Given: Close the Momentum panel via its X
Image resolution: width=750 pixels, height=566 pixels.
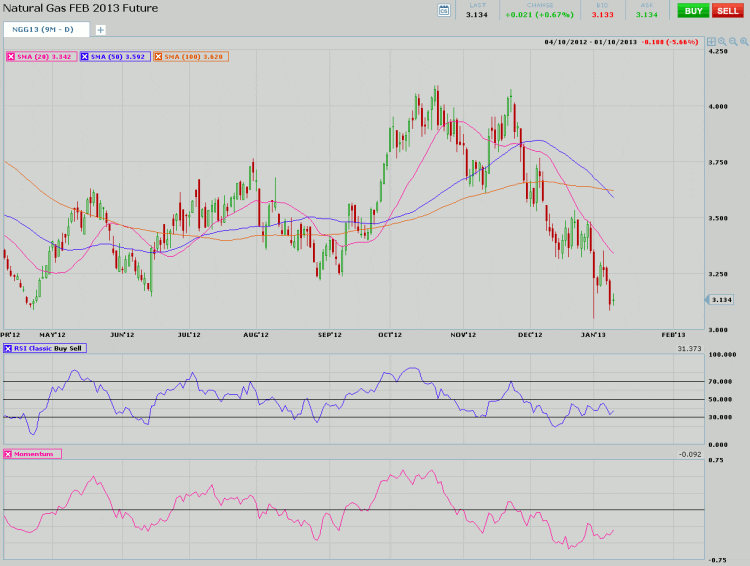Looking at the screenshot, I should [8, 454].
